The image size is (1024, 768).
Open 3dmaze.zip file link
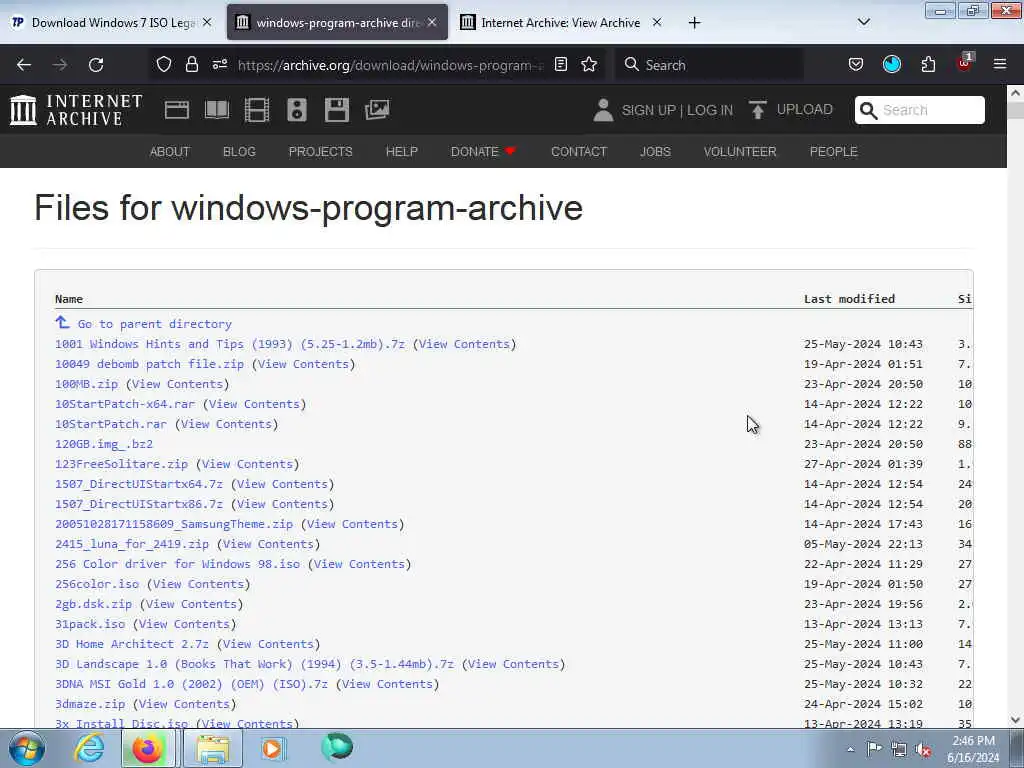(x=90, y=704)
